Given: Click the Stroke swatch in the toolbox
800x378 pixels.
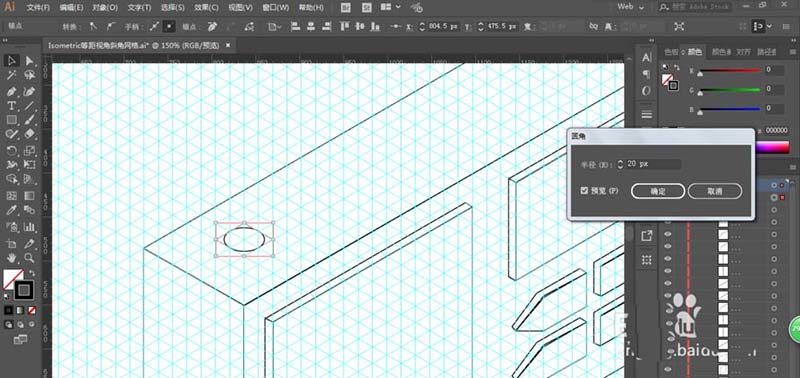Looking at the screenshot, I should pyautogui.click(x=23, y=290).
